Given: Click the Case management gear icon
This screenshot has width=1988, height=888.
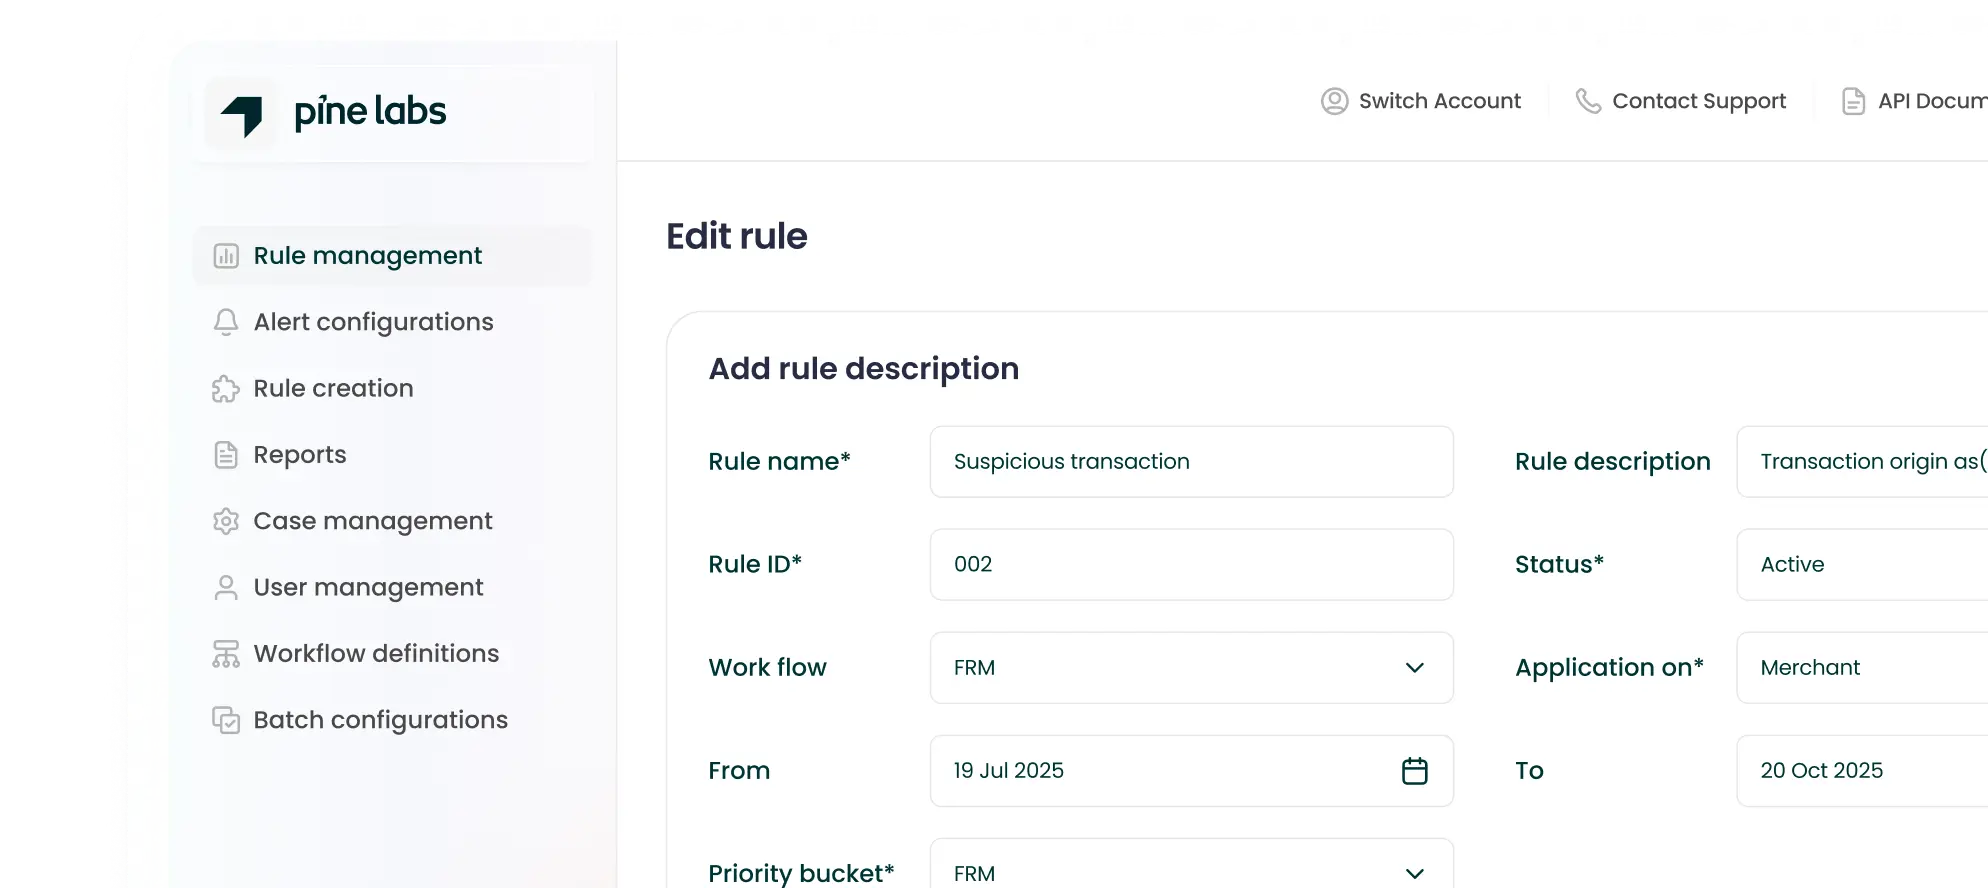Looking at the screenshot, I should pyautogui.click(x=226, y=521).
